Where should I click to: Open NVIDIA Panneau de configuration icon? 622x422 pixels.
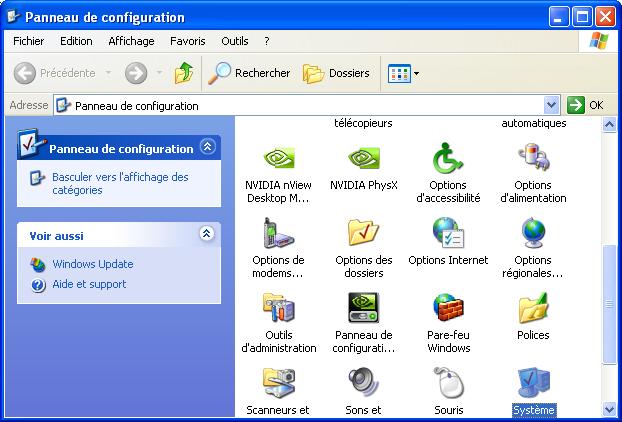point(363,307)
